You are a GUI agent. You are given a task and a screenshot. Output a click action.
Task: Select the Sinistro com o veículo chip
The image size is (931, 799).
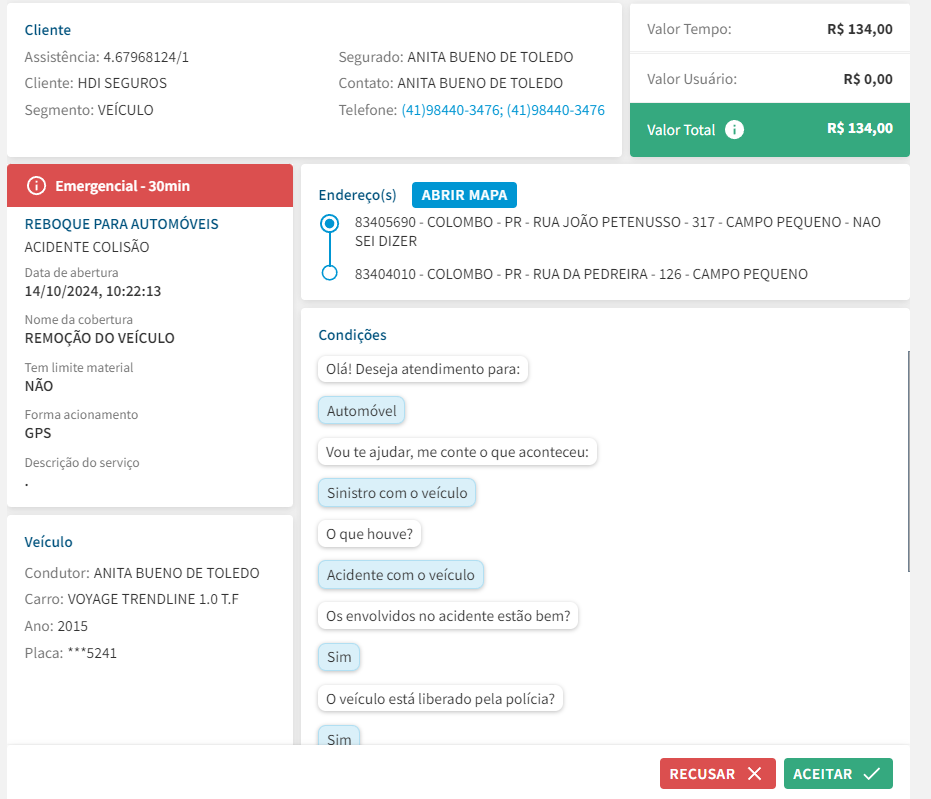(x=397, y=493)
